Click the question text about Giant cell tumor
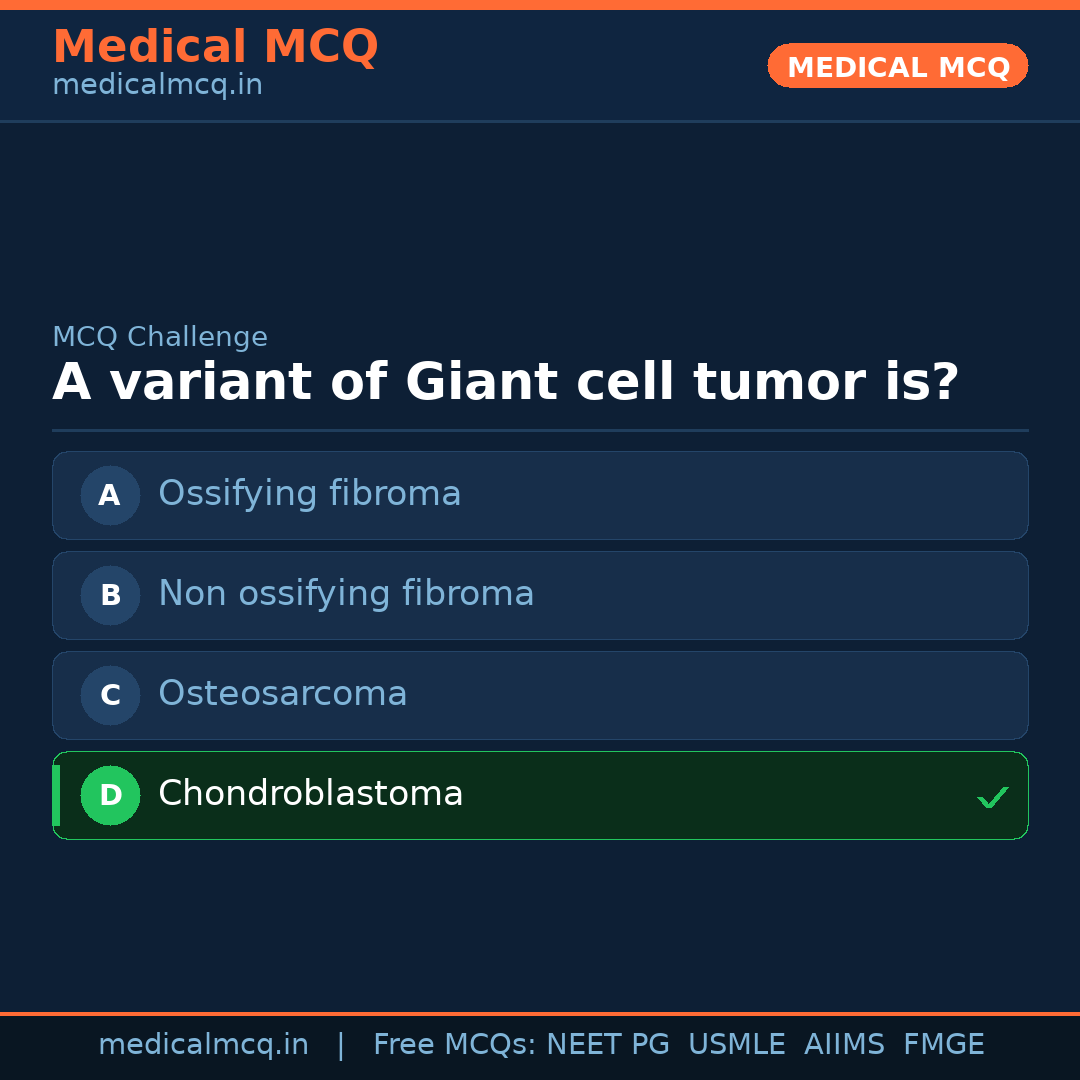Image resolution: width=1080 pixels, height=1080 pixels. tap(505, 383)
